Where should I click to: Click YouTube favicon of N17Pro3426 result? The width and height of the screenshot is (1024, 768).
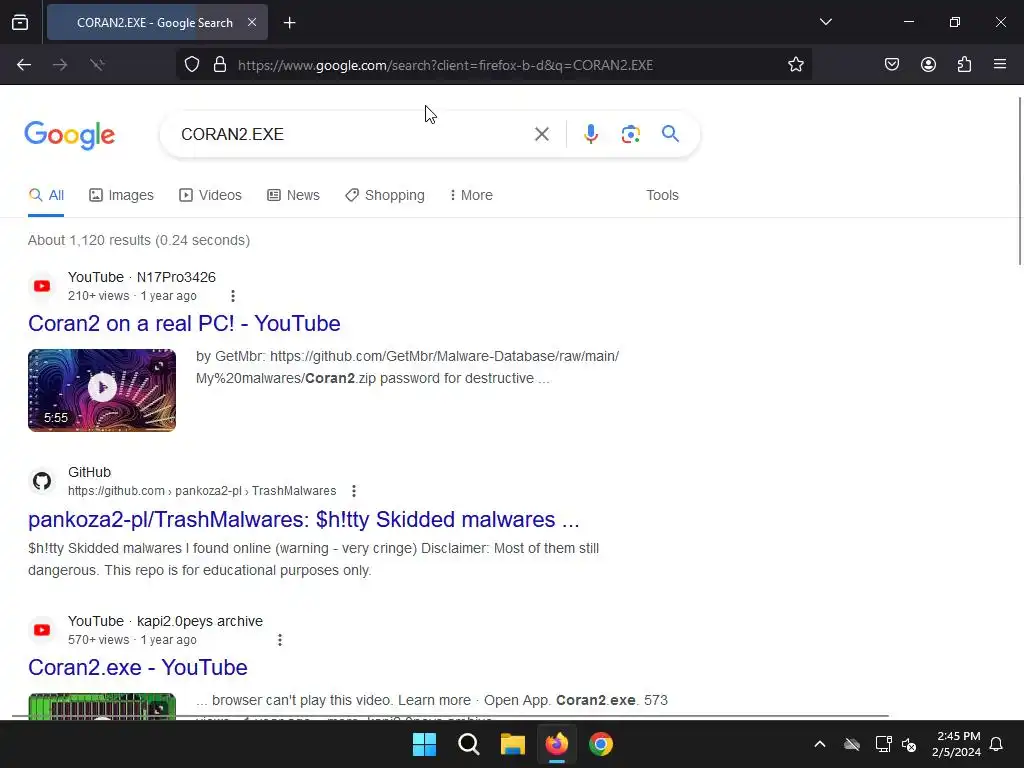(42, 286)
